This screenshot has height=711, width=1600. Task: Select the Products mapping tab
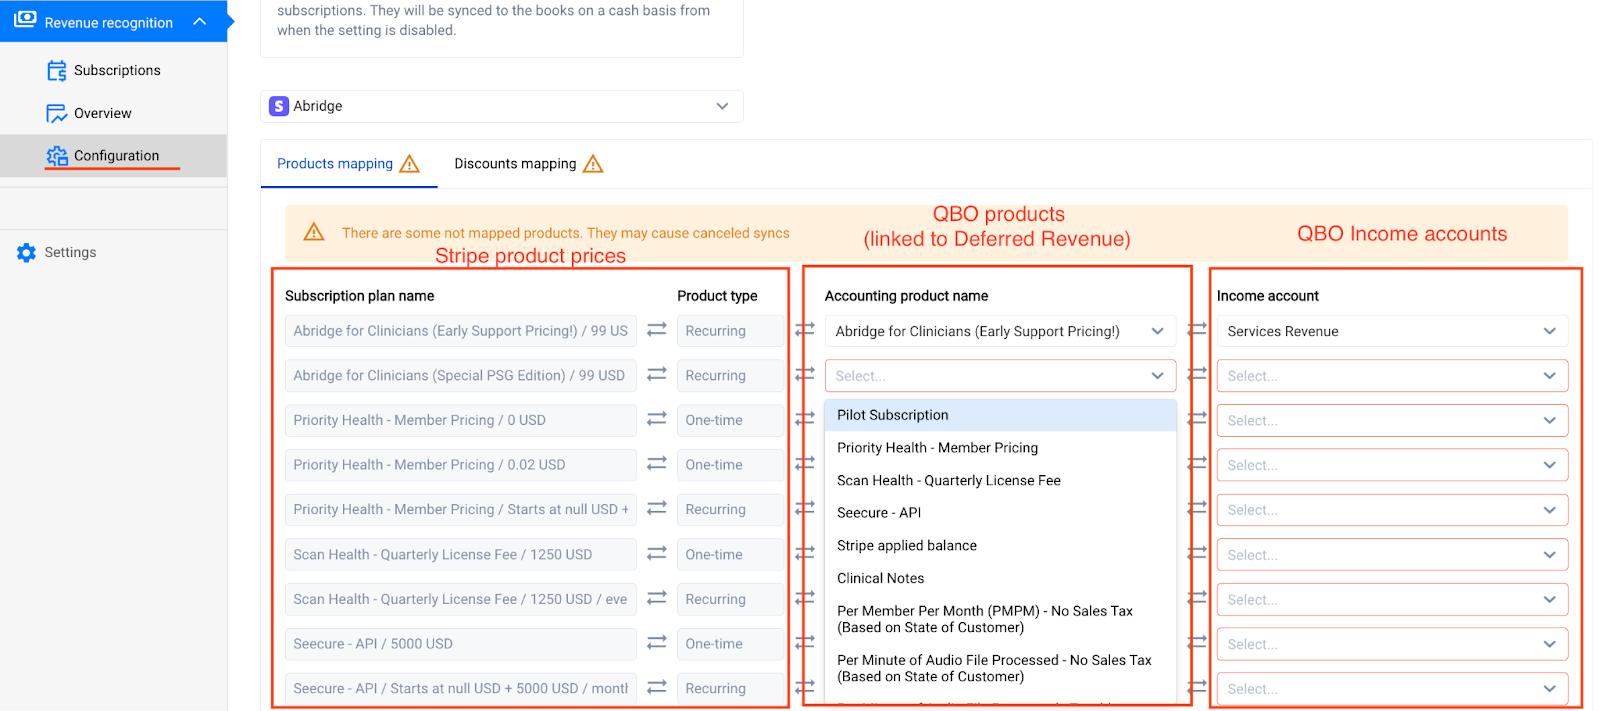tap(335, 164)
